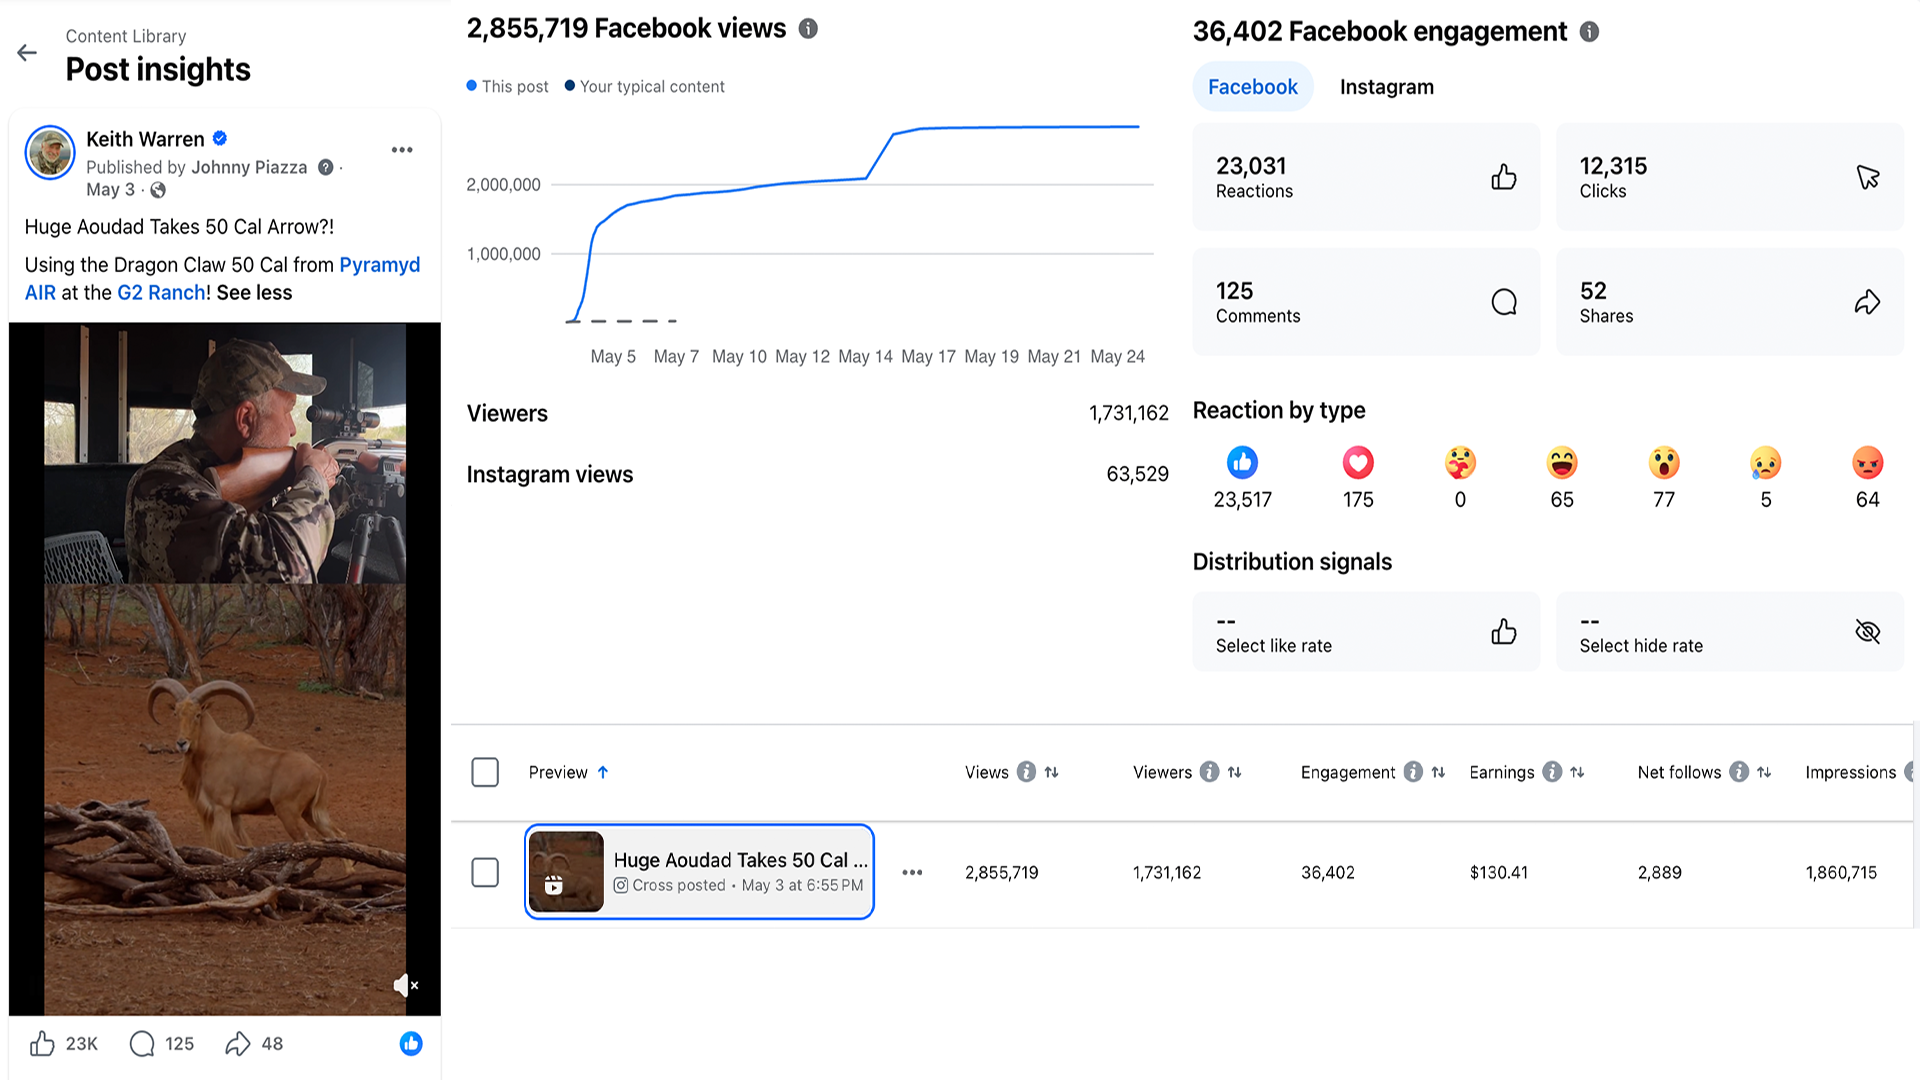This screenshot has height=1080, width=1920.
Task: Show info for the Earnings column
Action: pos(1552,772)
